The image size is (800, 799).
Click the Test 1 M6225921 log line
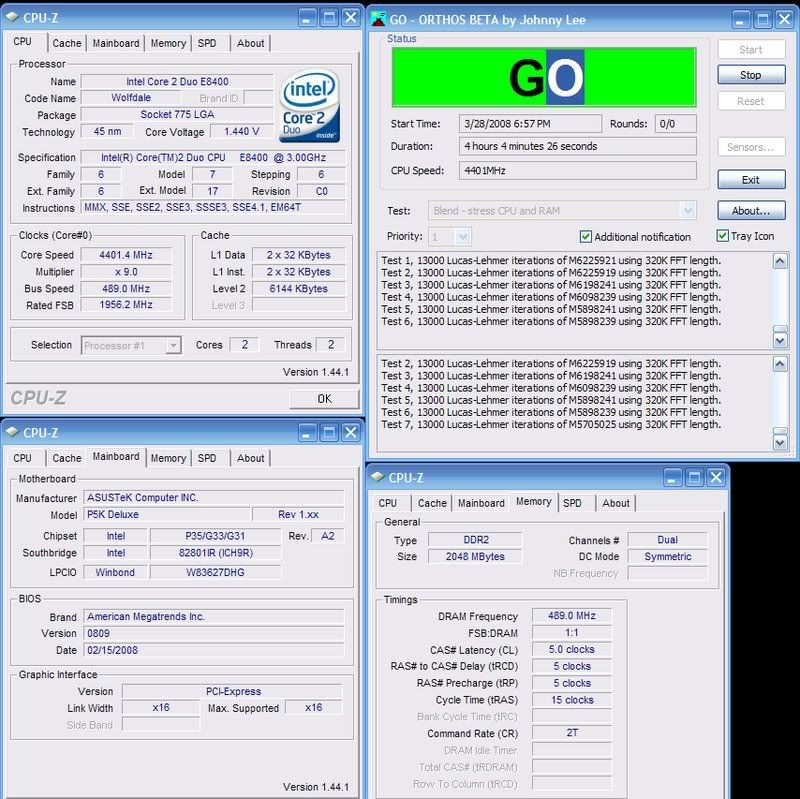[551, 260]
